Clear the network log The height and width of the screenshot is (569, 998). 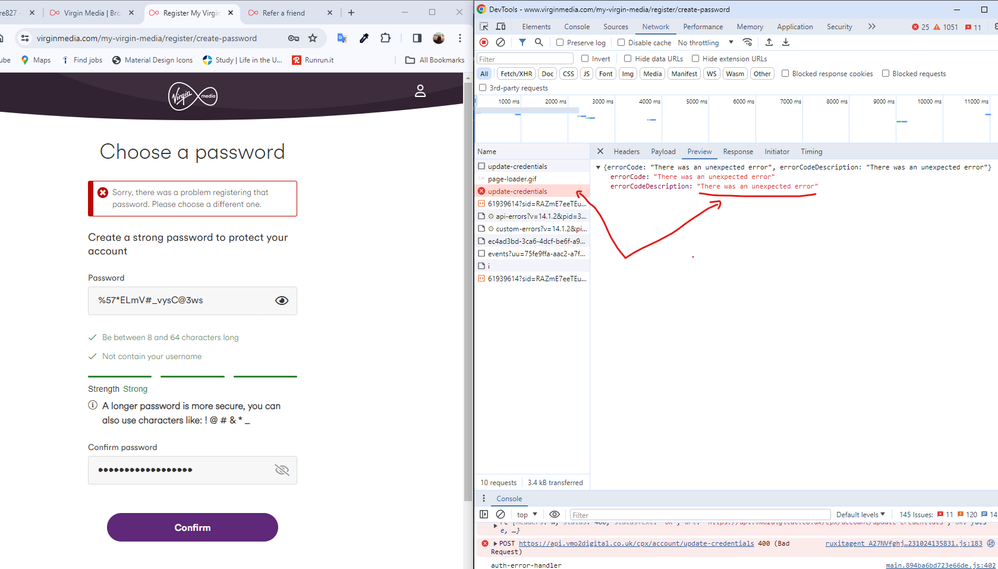click(x=500, y=43)
